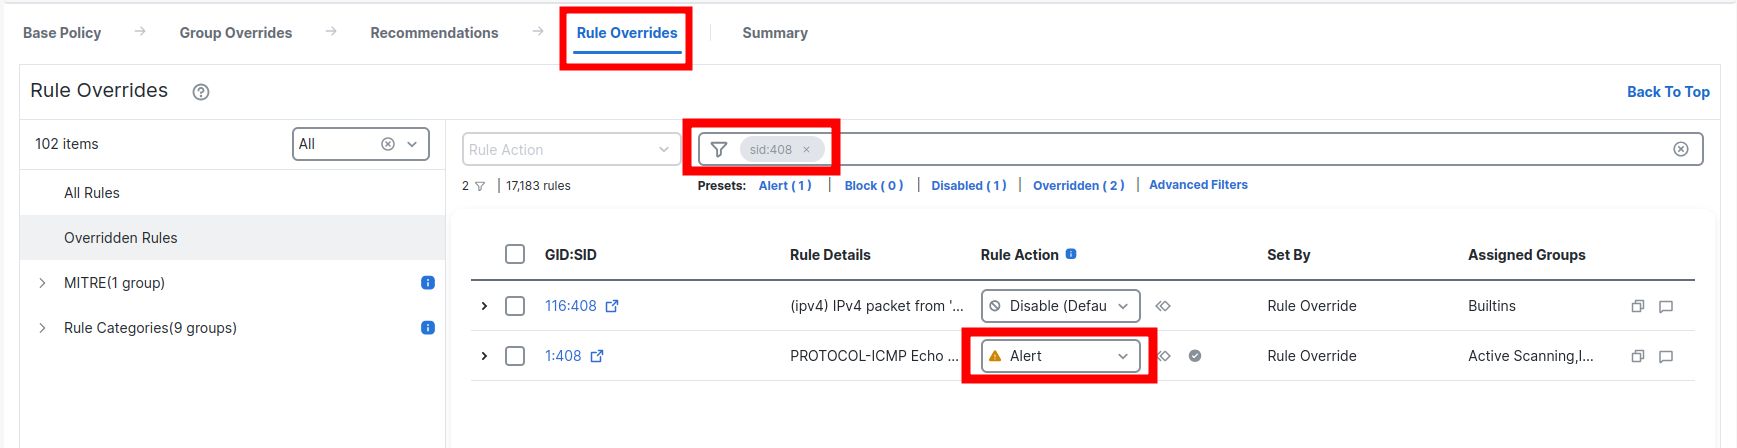The image size is (1737, 448).
Task: Remove the sid:408 filter chip
Action: 806,150
